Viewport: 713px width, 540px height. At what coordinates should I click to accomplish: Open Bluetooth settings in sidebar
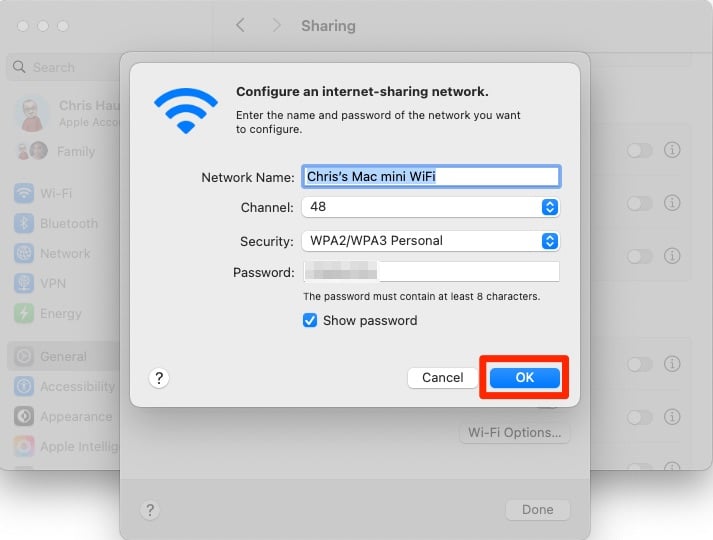coord(56,223)
